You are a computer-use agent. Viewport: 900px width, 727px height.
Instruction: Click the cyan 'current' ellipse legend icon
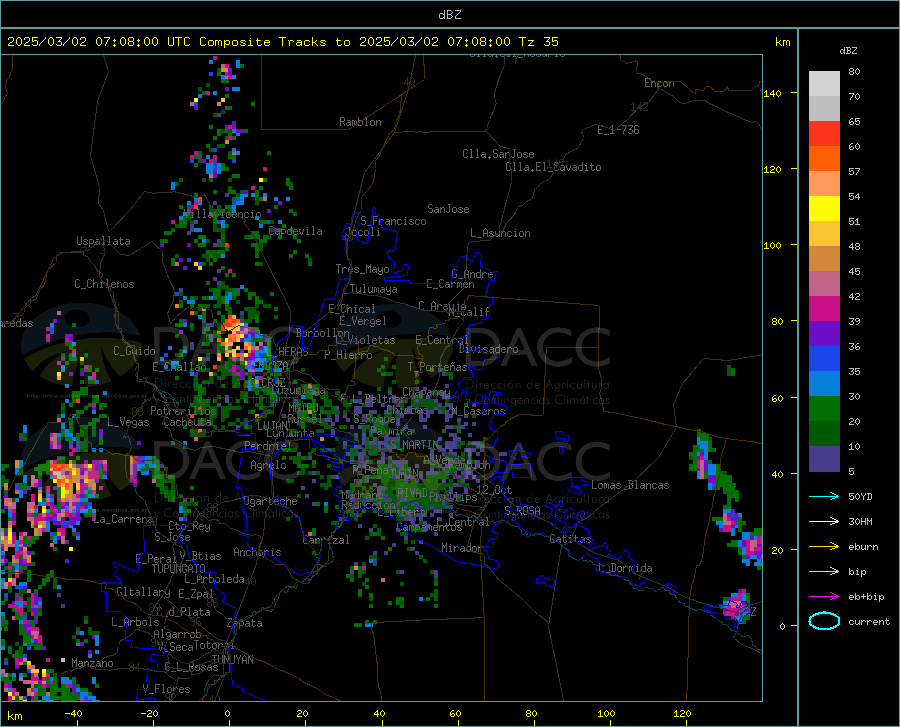coord(824,621)
